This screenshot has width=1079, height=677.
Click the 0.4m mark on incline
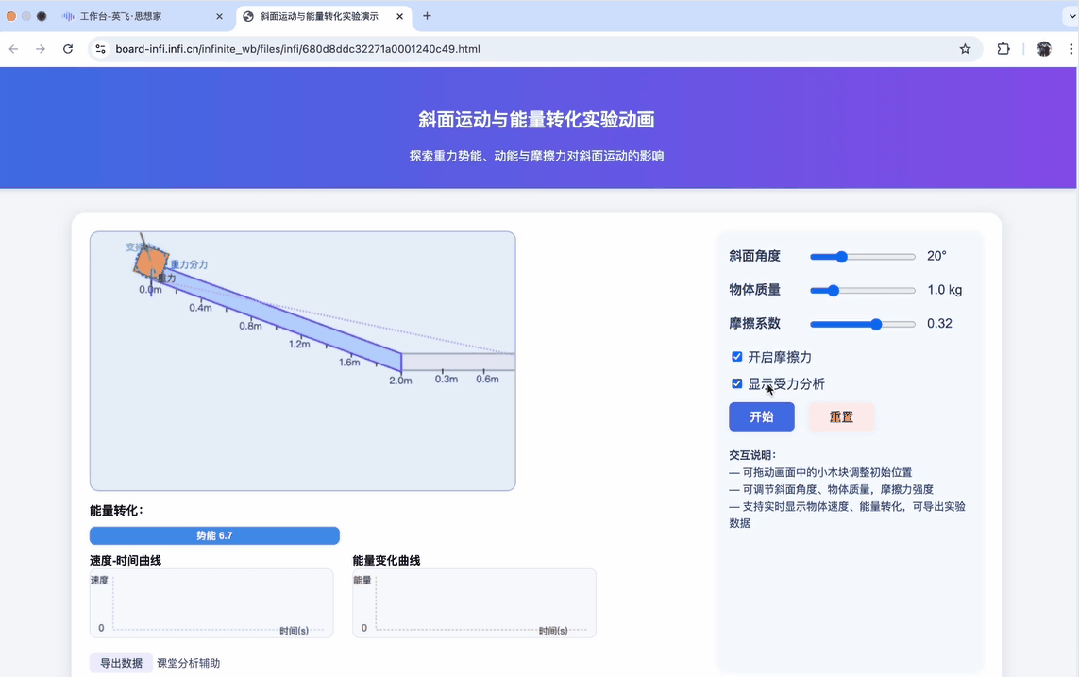[x=200, y=308]
